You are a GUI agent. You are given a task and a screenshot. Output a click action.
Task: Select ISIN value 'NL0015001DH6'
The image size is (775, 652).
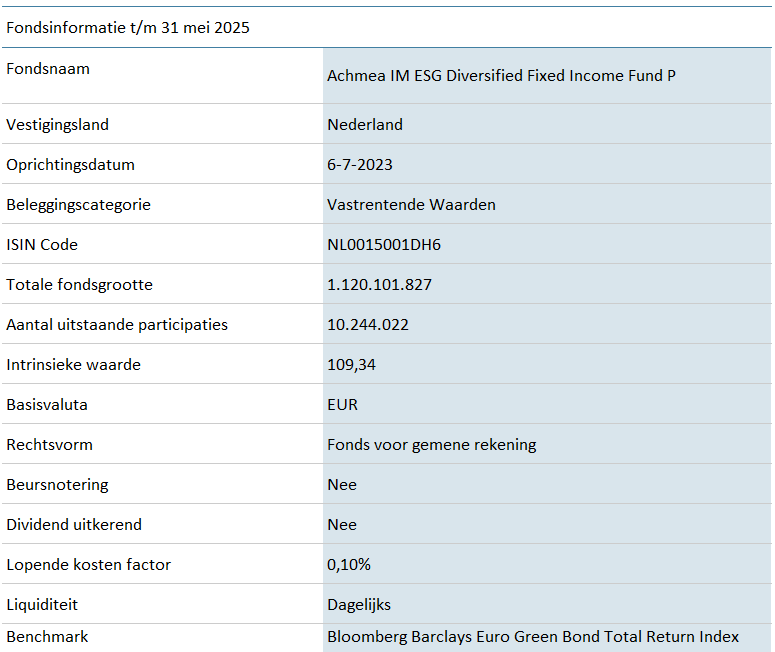384,245
